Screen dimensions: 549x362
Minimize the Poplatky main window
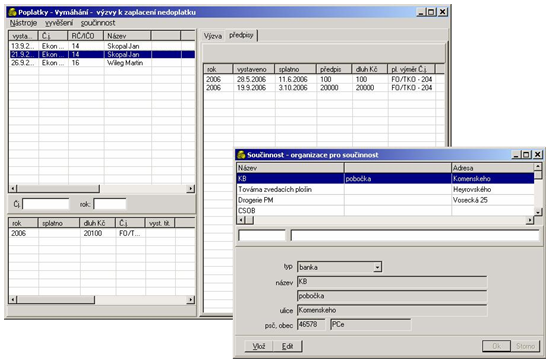(421, 12)
